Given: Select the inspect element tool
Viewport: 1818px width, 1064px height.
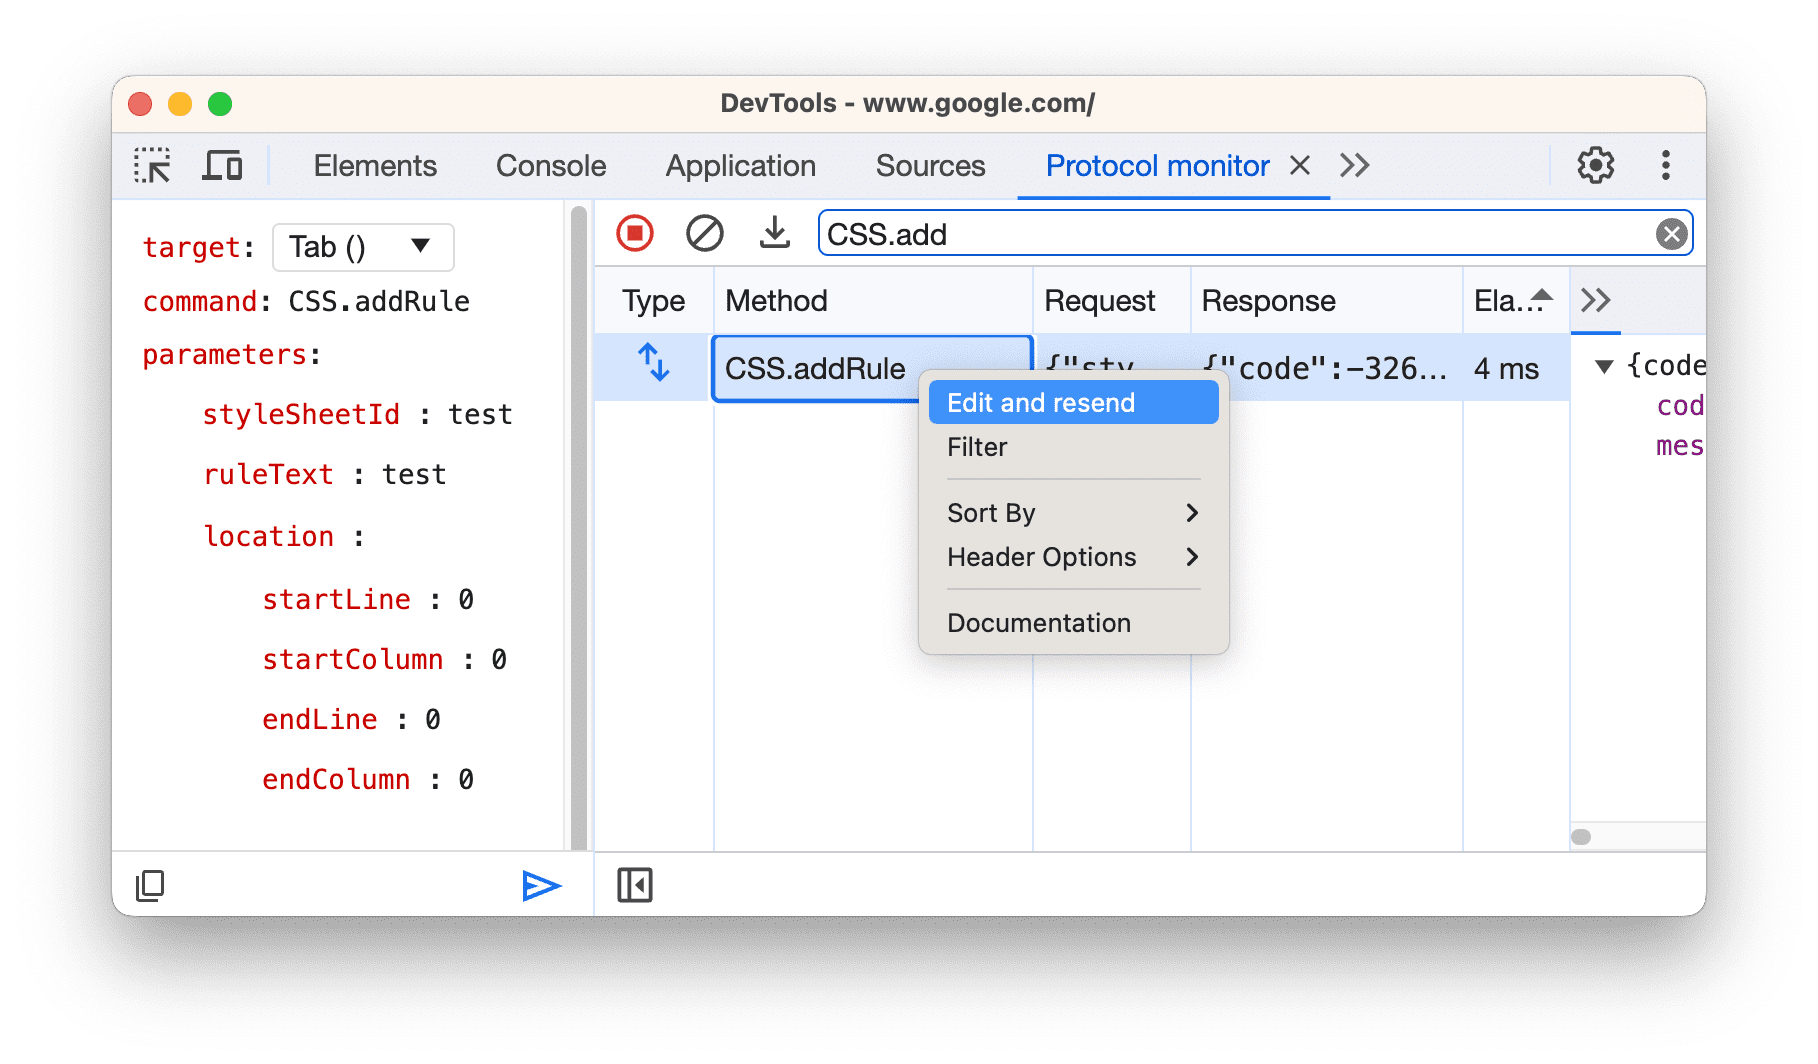Looking at the screenshot, I should click(151, 165).
